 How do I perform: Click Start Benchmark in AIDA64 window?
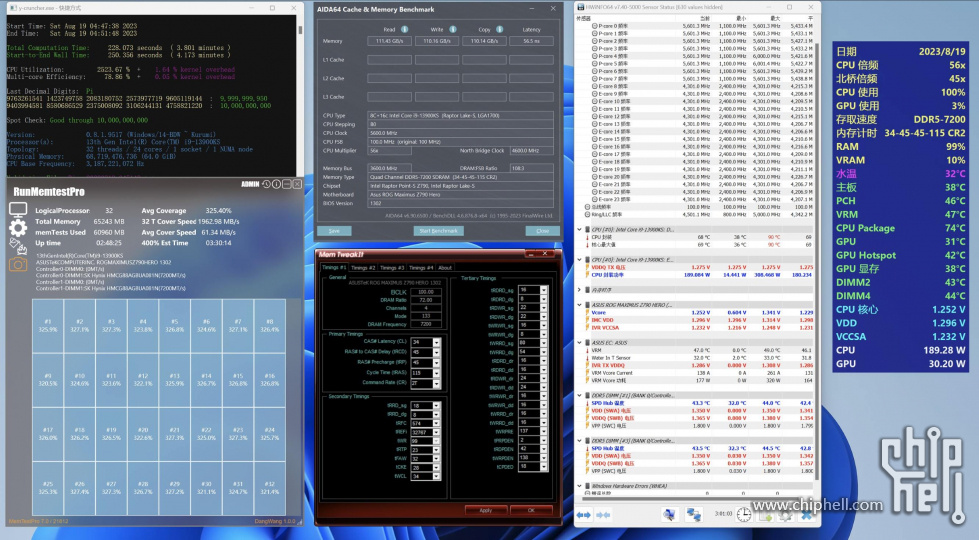(438, 231)
